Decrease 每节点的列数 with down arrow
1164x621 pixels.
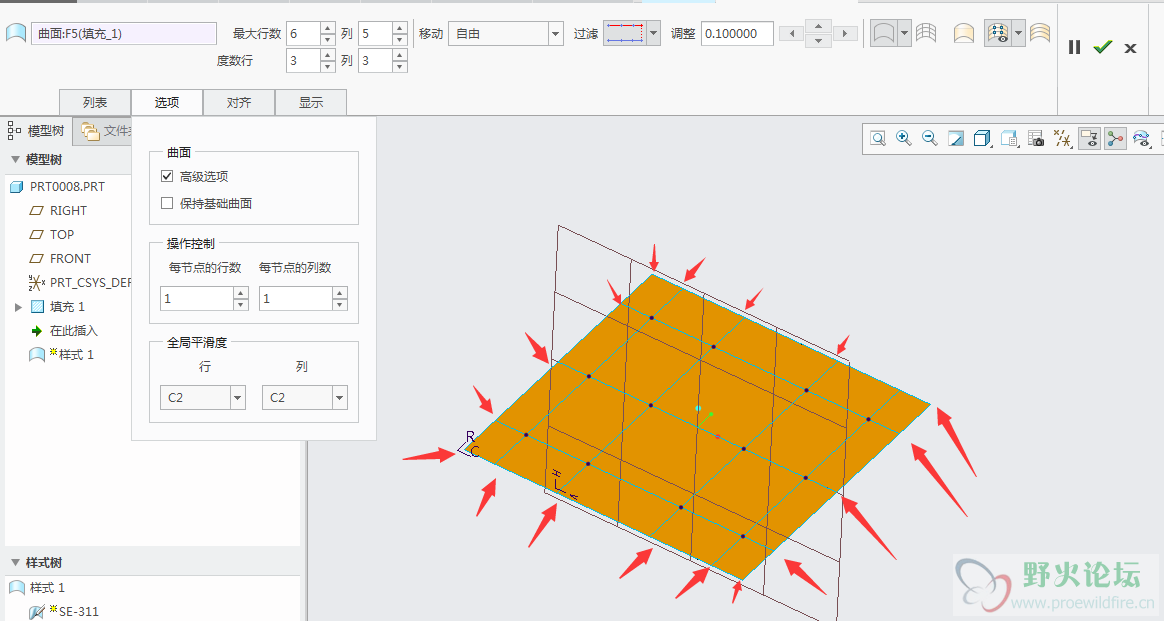[339, 304]
